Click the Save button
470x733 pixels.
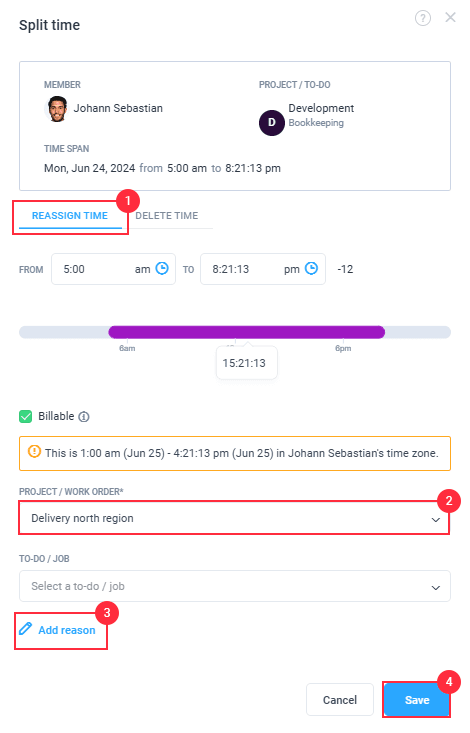(417, 700)
